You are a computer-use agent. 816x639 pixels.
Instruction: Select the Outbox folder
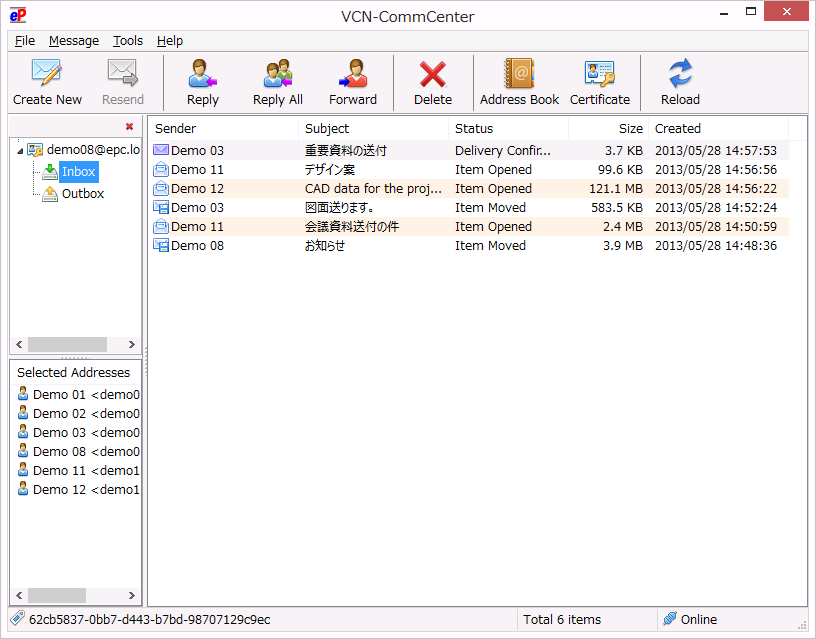coord(83,194)
